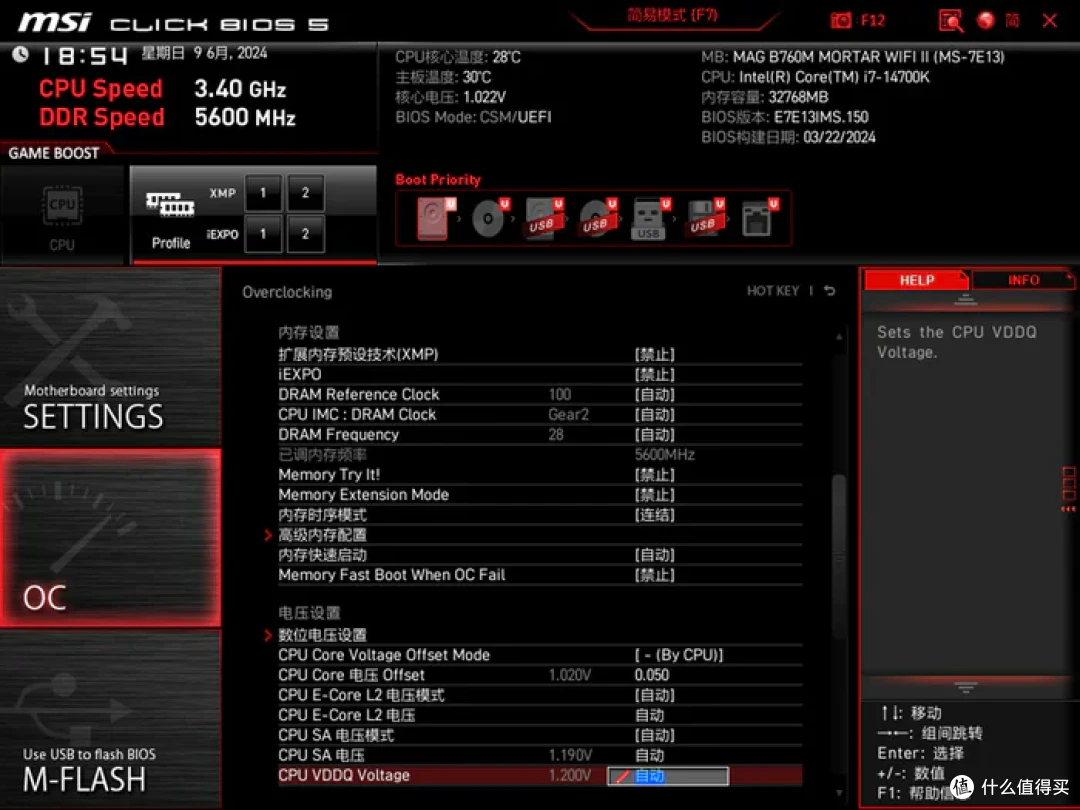Open the M-FLASH BIOS flash section
Image resolution: width=1080 pixels, height=810 pixels.
pos(110,719)
